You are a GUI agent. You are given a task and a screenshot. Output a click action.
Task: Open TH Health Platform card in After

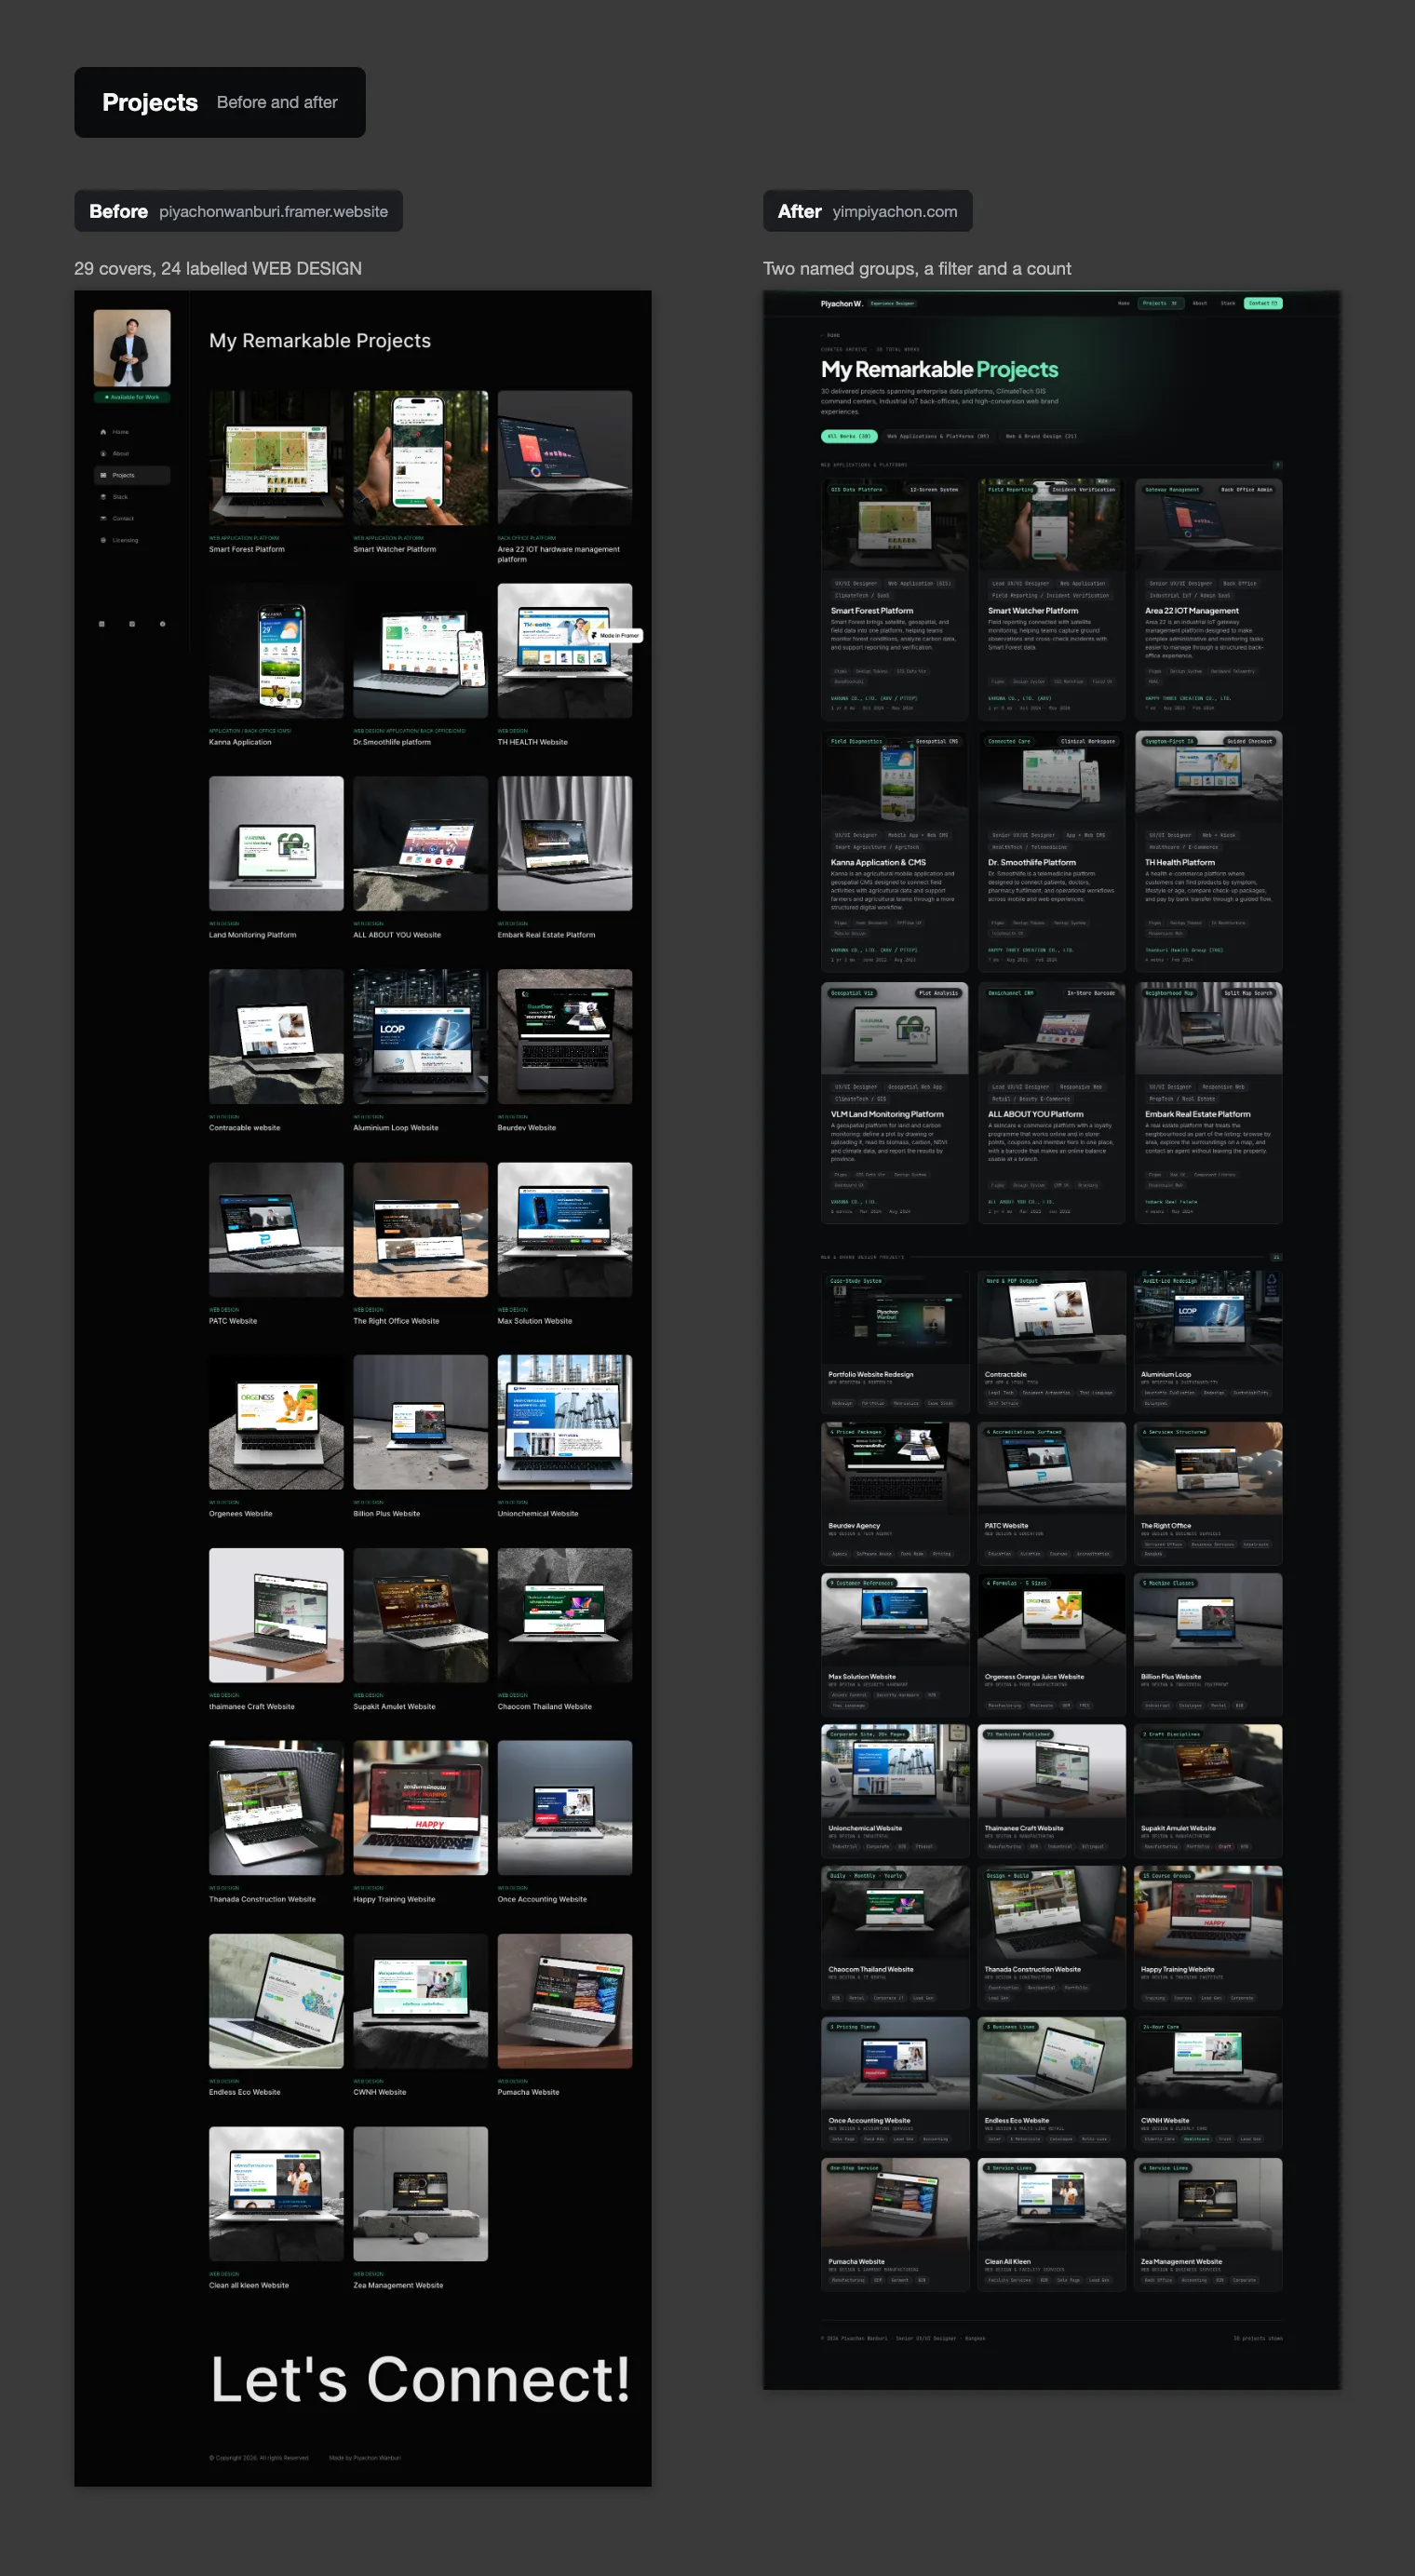coord(1208,851)
